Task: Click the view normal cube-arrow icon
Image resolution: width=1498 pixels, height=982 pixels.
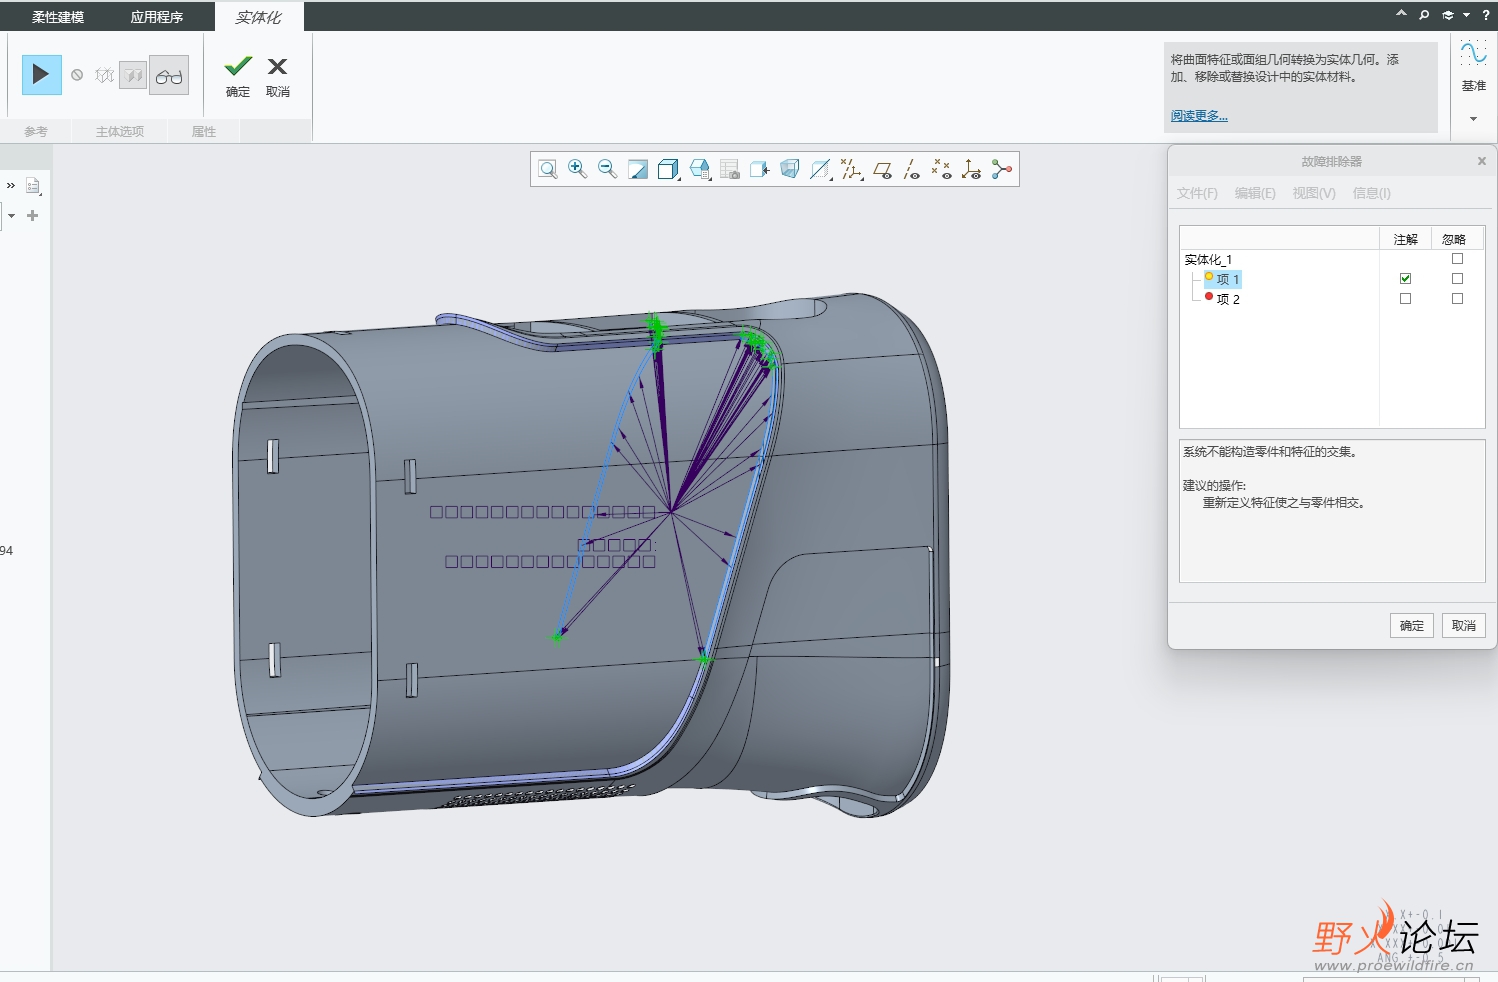Action: (760, 169)
